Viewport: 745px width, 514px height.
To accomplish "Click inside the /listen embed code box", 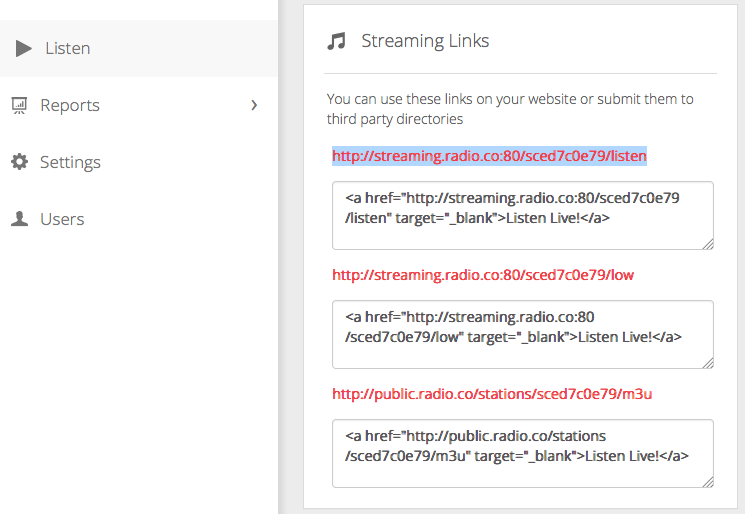I will coord(522,215).
